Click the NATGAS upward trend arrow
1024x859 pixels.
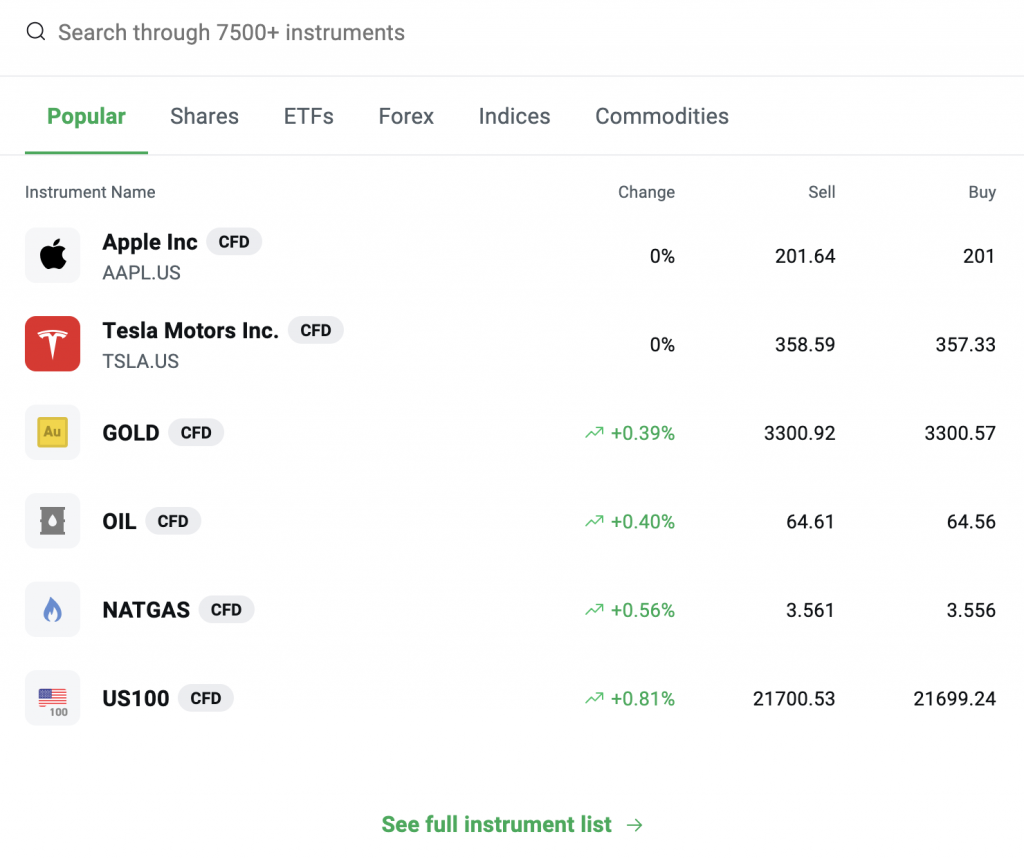594,610
